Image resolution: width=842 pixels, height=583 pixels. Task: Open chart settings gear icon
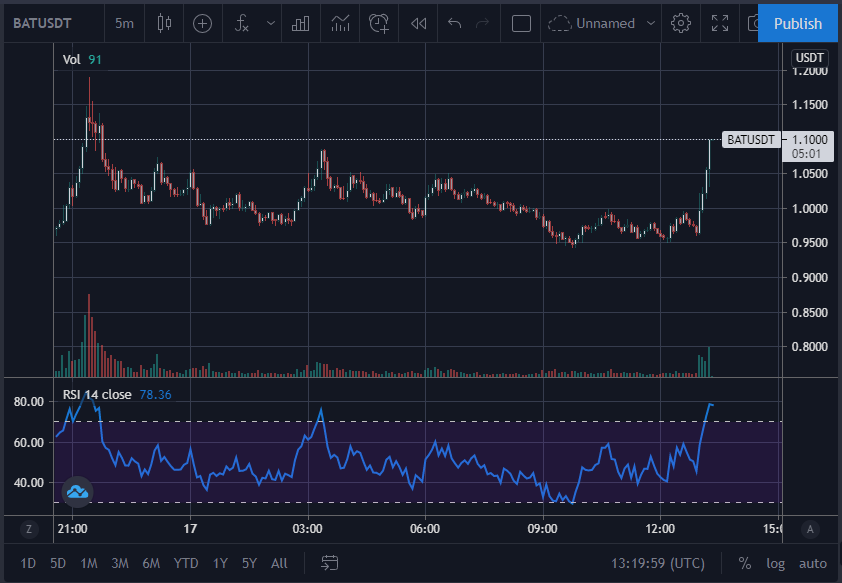[681, 23]
